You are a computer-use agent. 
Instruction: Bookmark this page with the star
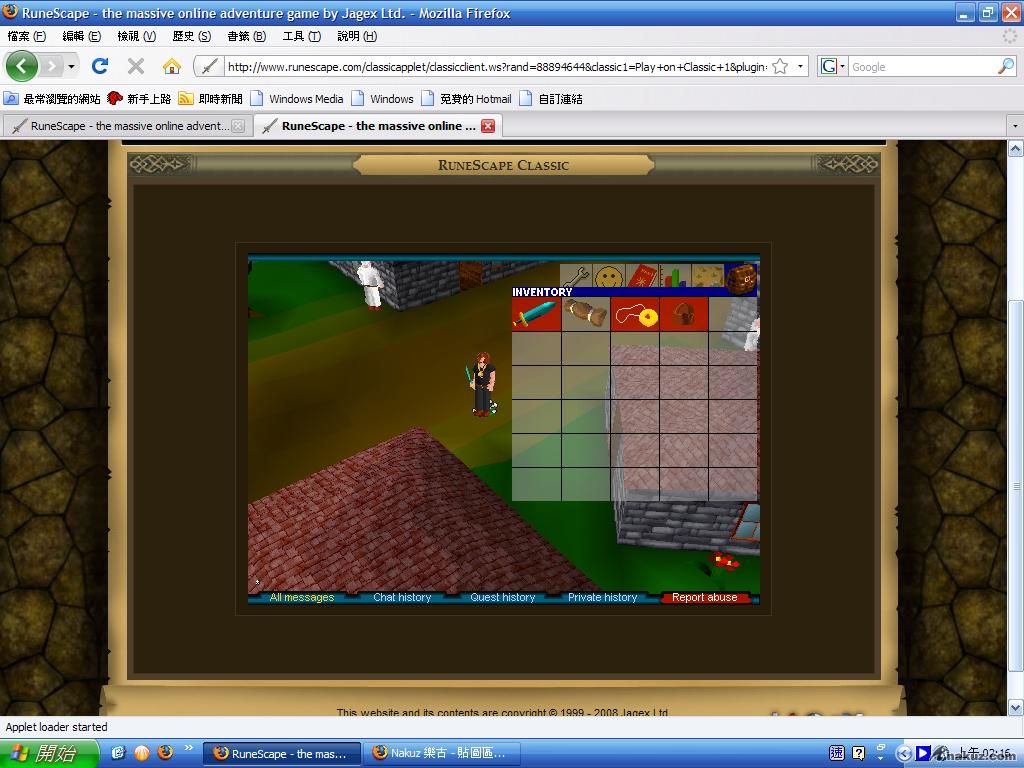pyautogui.click(x=780, y=66)
